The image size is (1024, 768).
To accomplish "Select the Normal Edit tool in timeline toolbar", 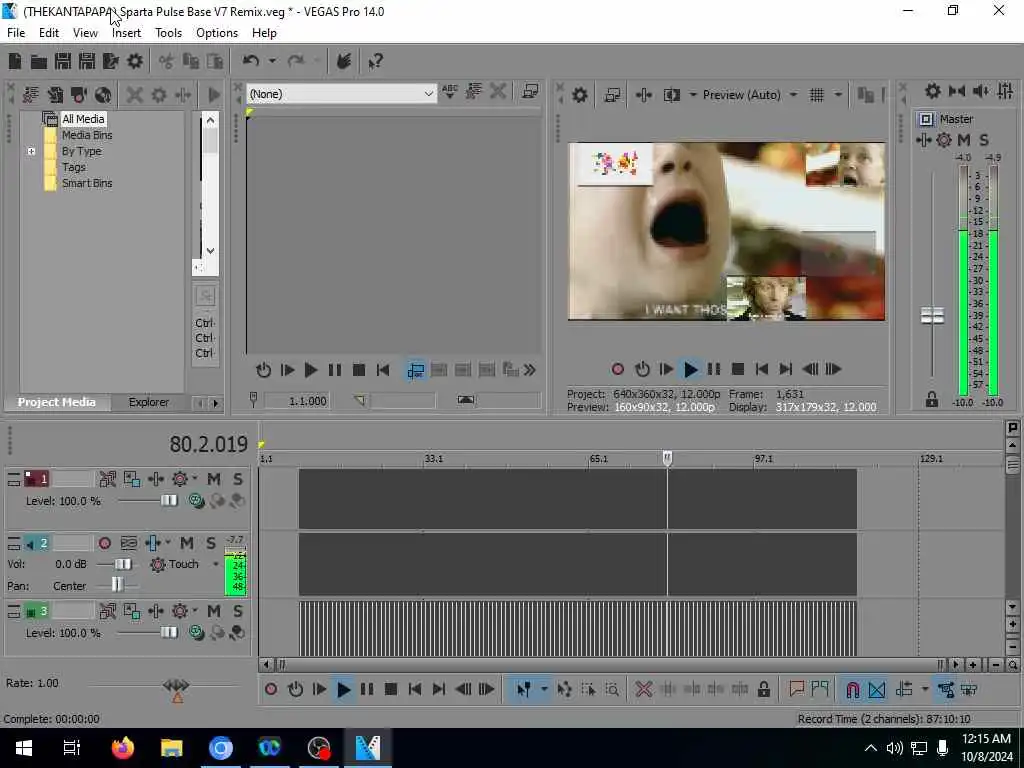I will click(x=524, y=690).
